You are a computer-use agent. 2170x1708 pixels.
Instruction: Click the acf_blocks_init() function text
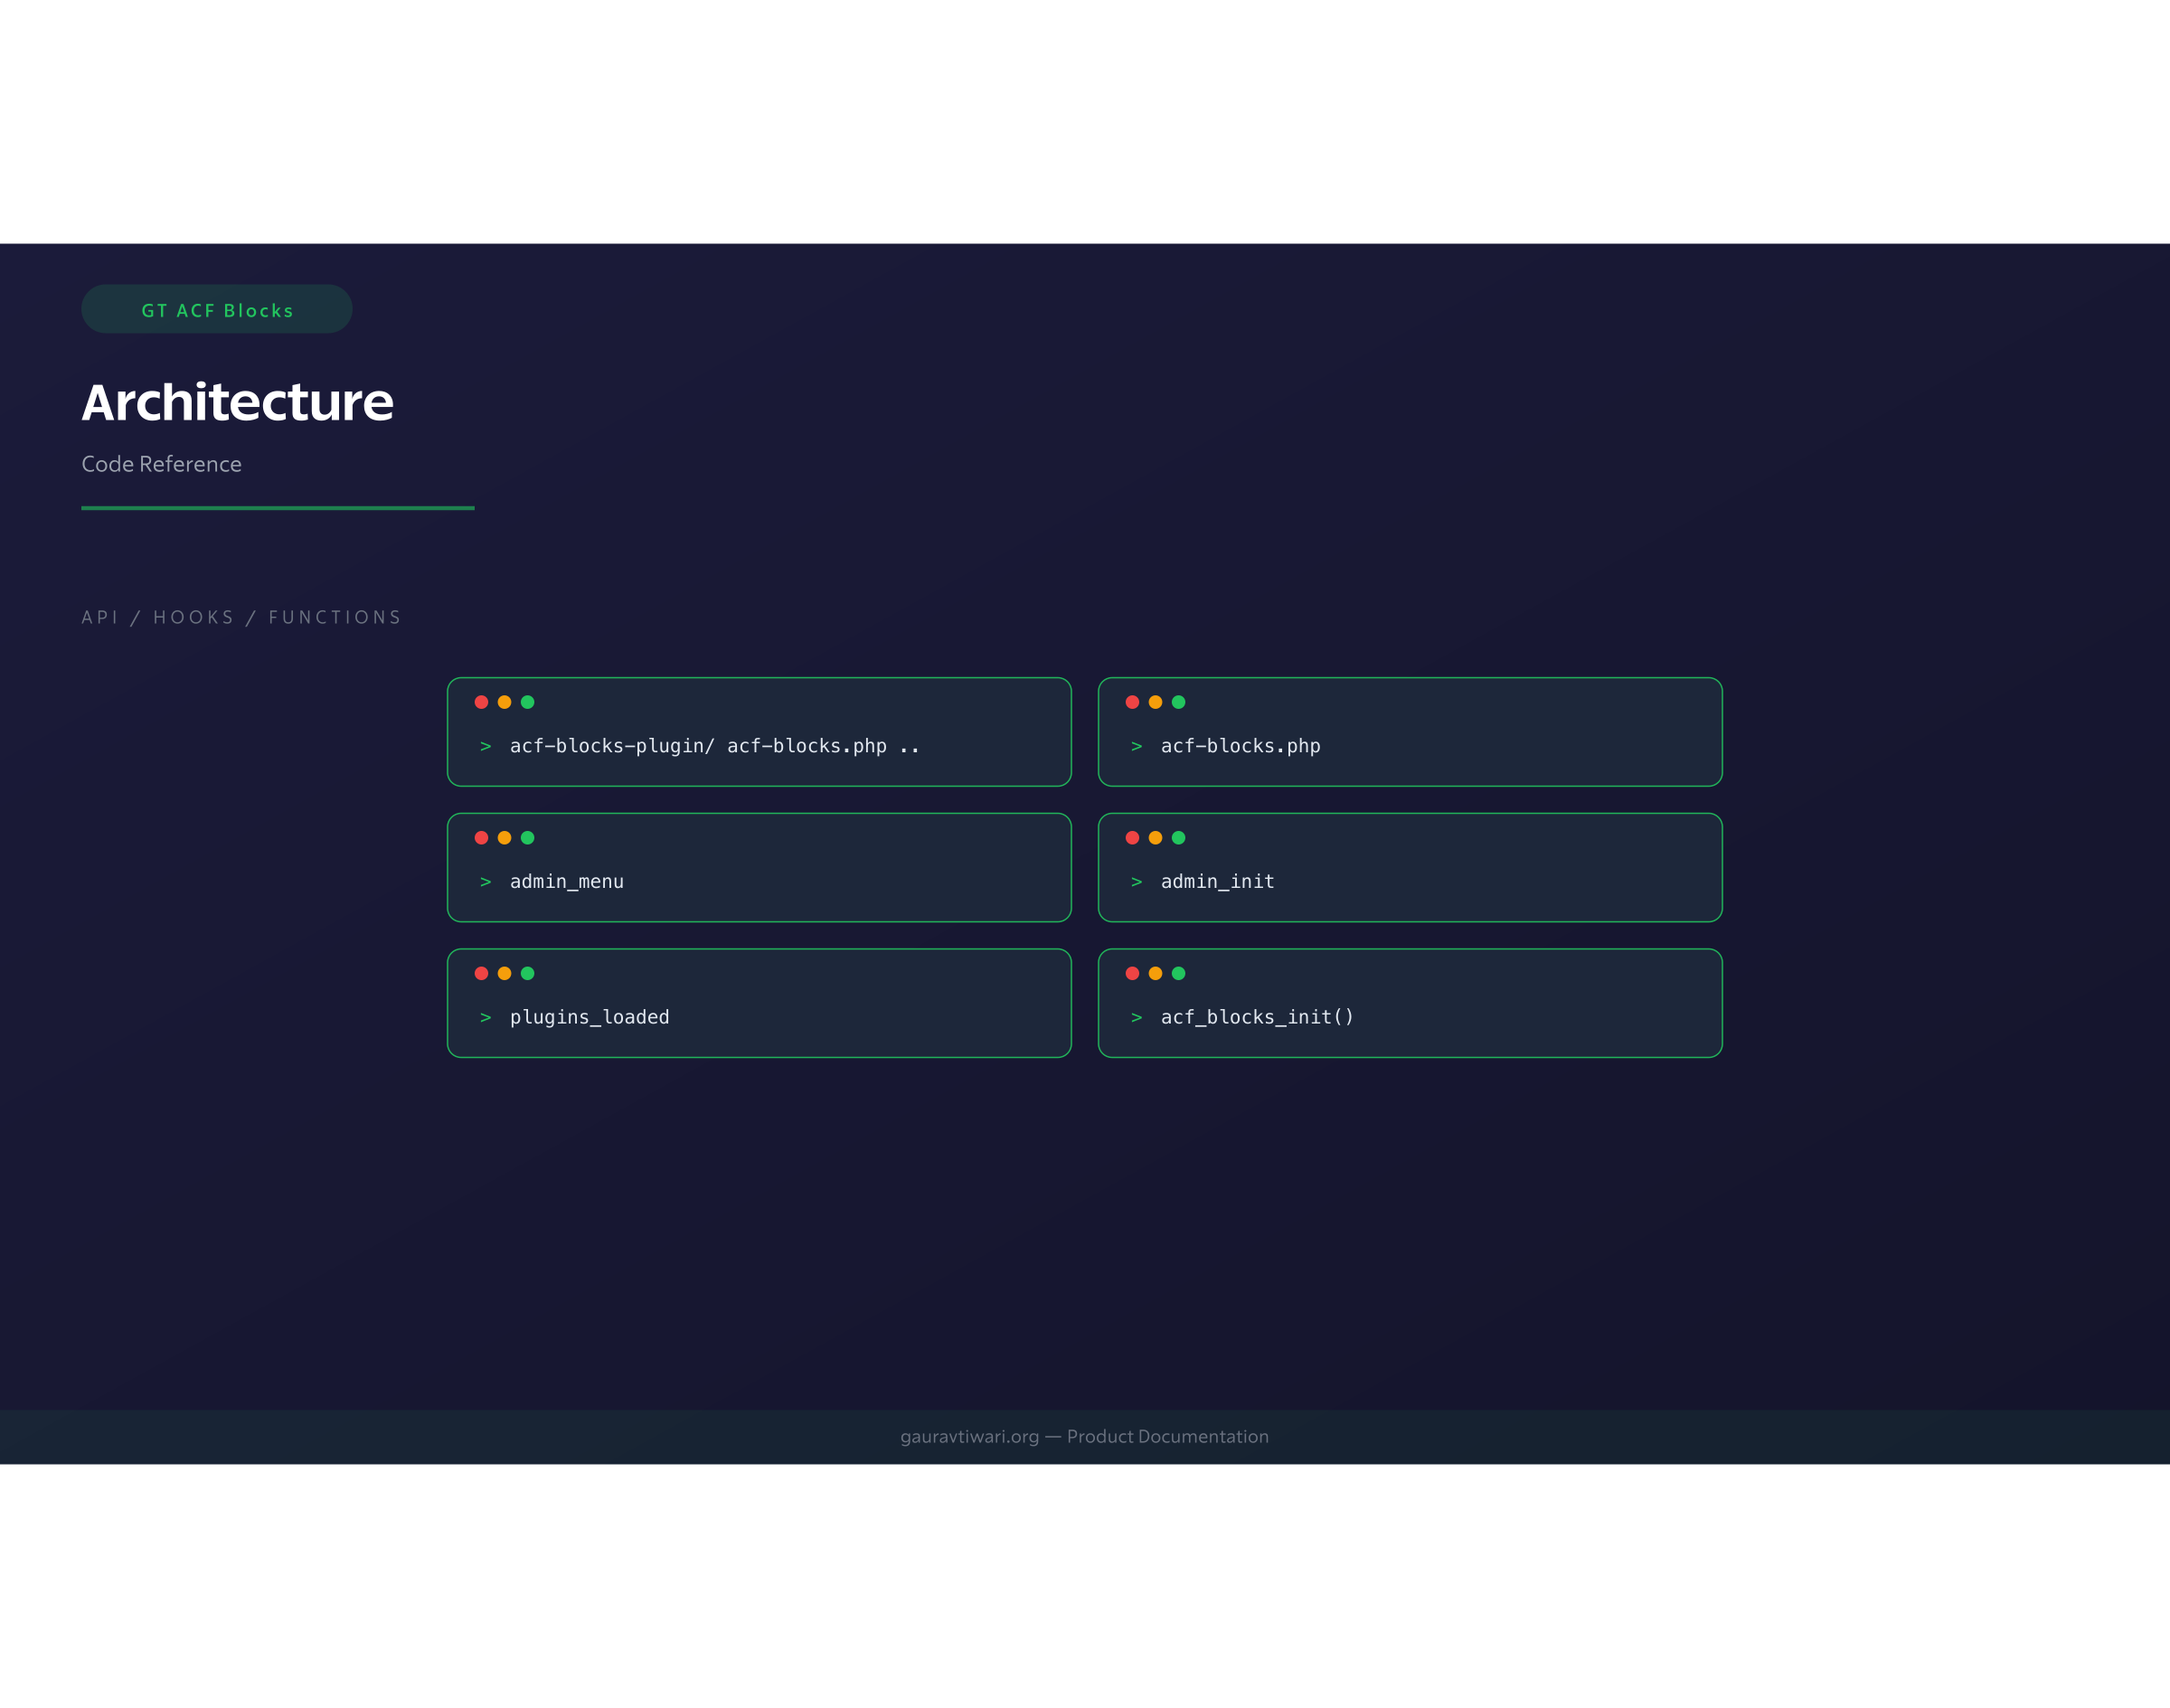coord(1257,1017)
